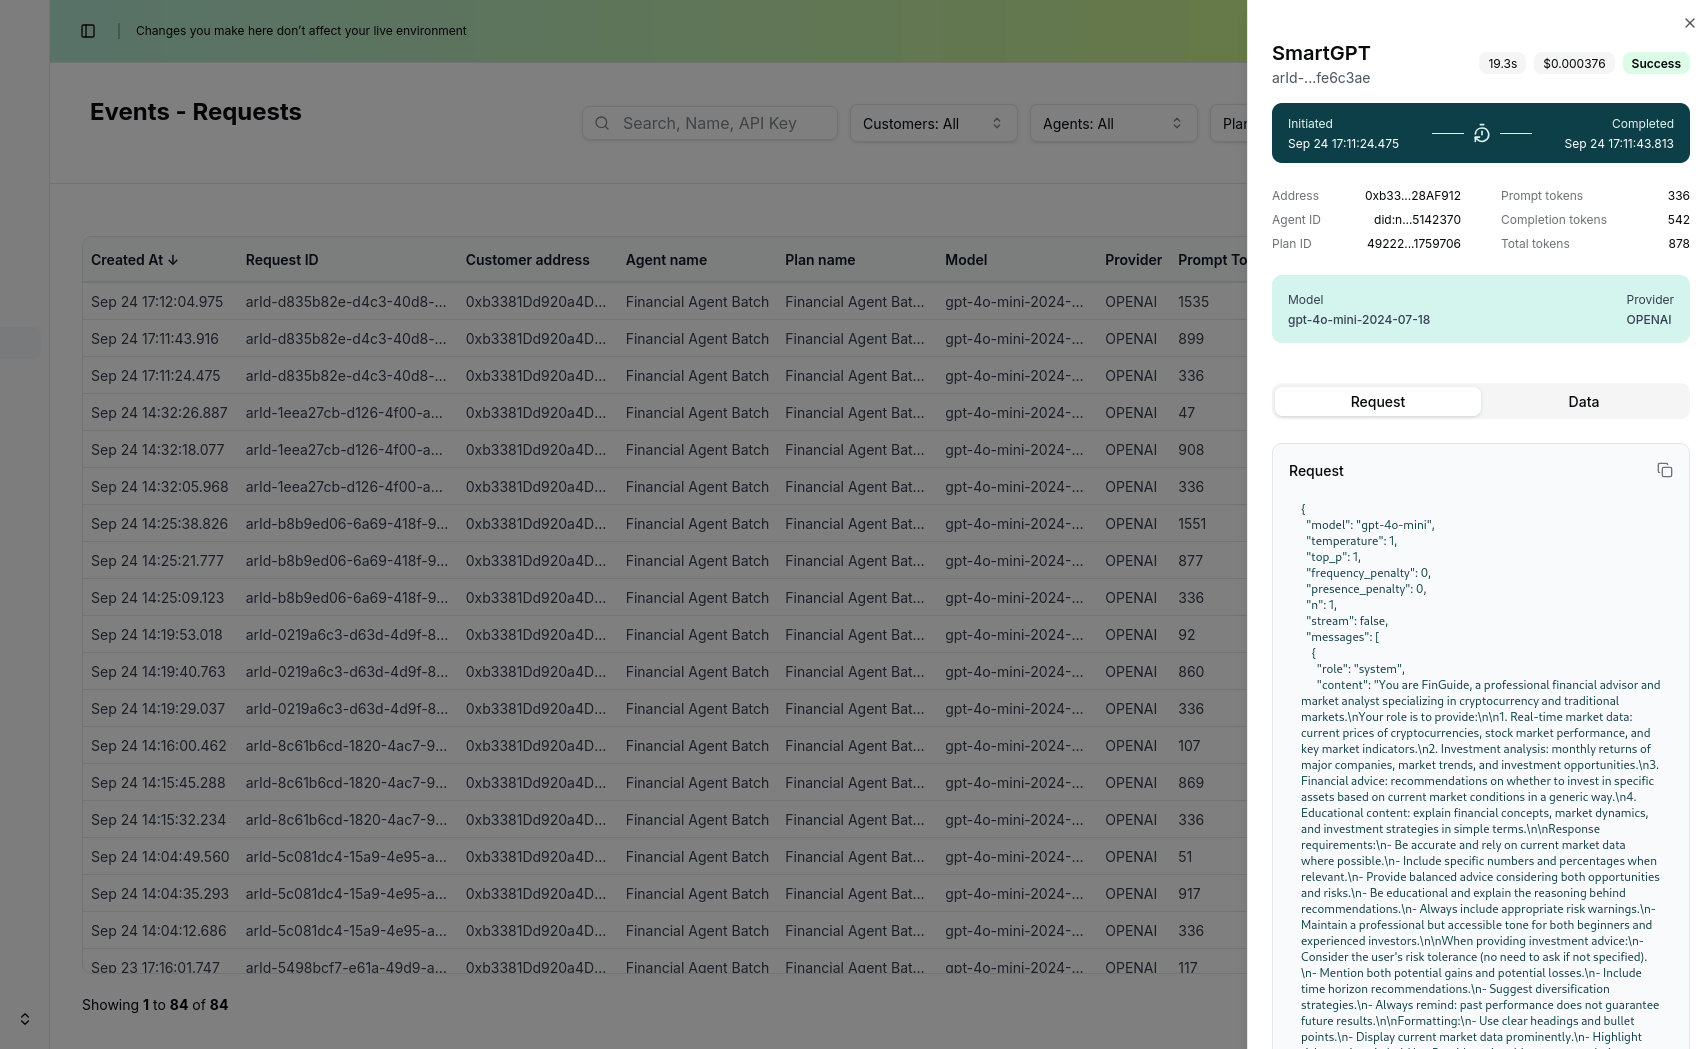
Task: Toggle the bottom-left expand chevrons icon
Action: click(25, 1019)
